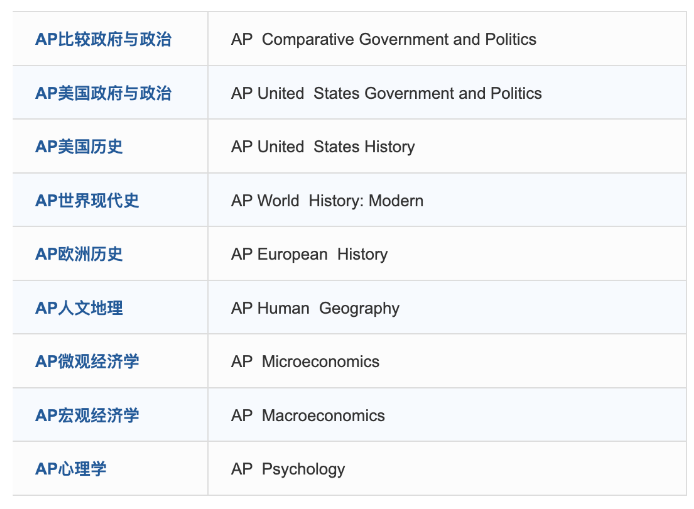Click the AP World History: Modern cell

click(x=327, y=201)
